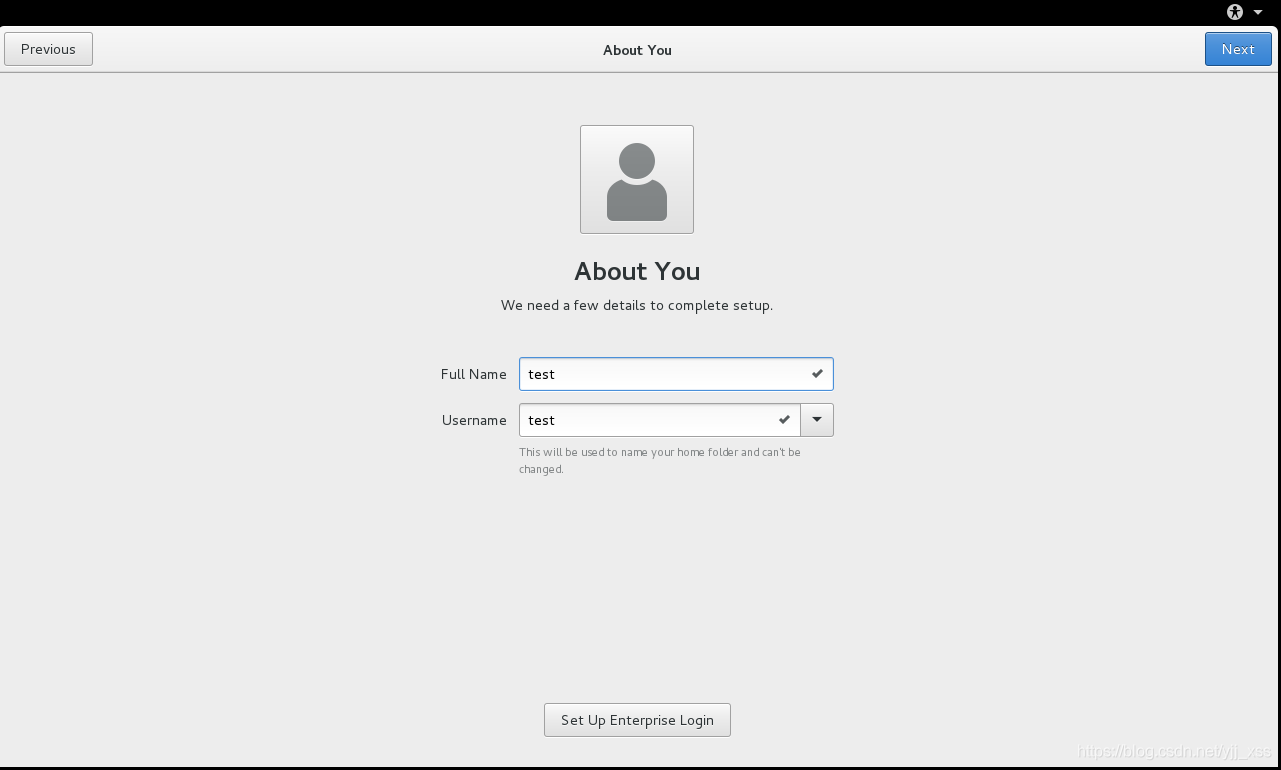
Task: Click the checkmark inside the Full Name field
Action: click(817, 374)
